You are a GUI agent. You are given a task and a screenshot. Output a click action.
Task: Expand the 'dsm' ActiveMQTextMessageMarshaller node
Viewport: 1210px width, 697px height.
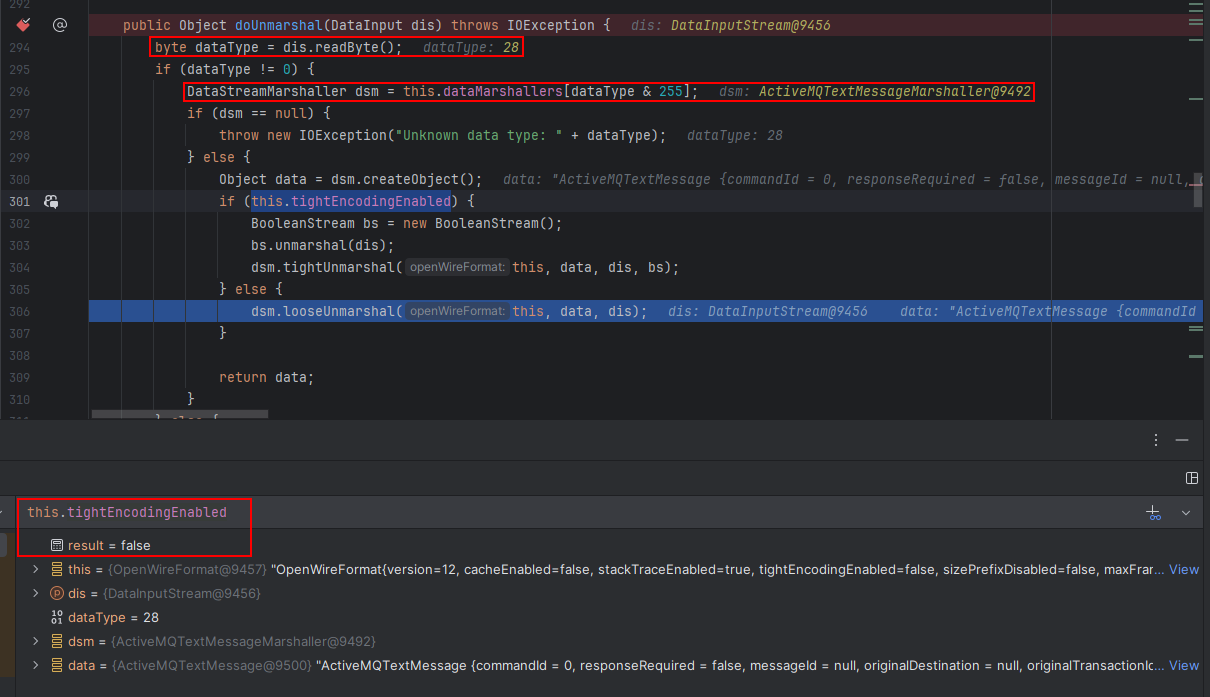click(36, 641)
